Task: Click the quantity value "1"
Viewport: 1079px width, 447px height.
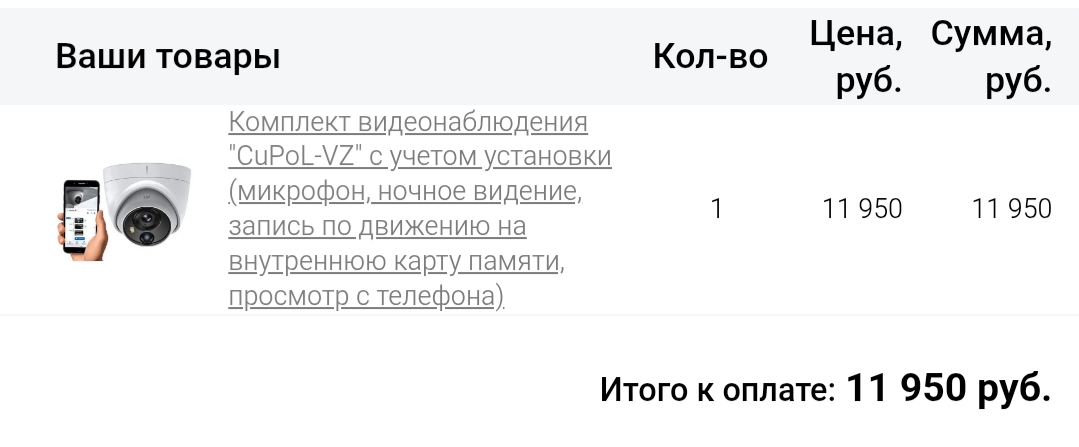Action: click(x=716, y=209)
